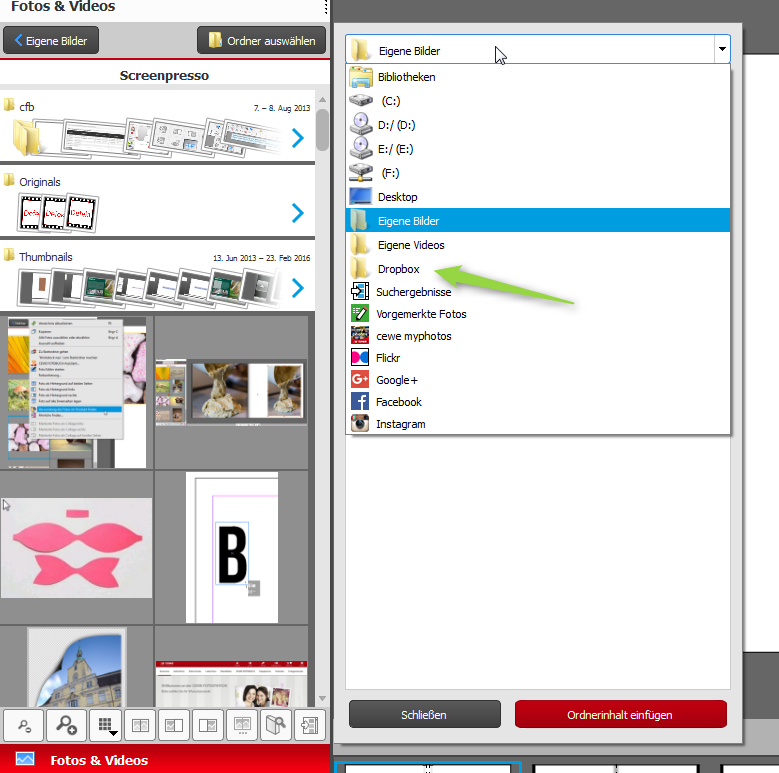
Task: Click the Ordnerinhalt einfügen button
Action: [621, 714]
